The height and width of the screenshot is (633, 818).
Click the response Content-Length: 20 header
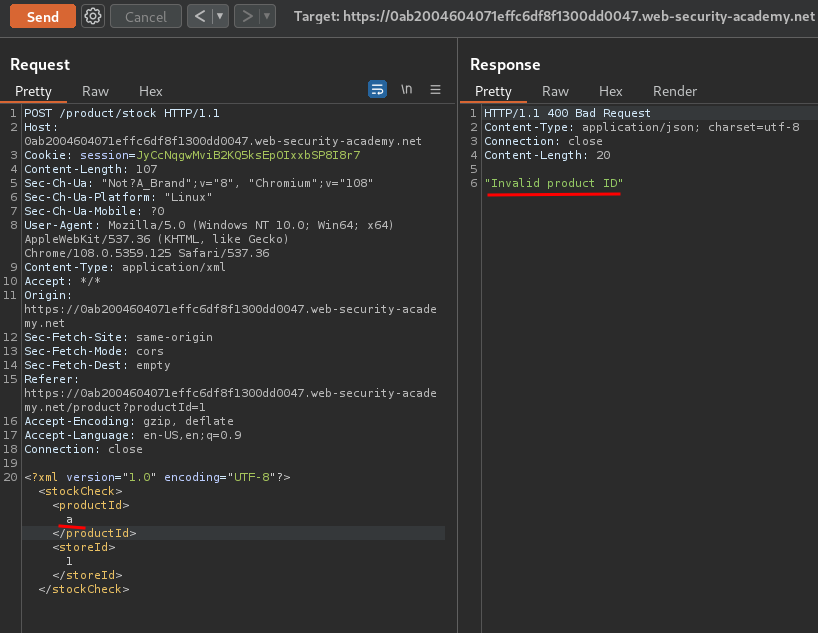pos(547,155)
